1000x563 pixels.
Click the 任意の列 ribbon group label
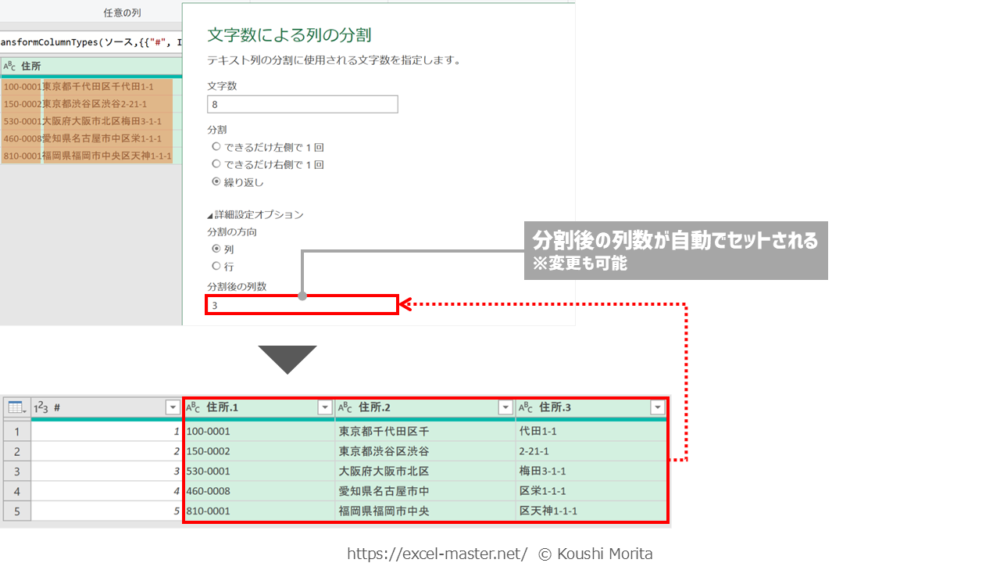pyautogui.click(x=122, y=13)
